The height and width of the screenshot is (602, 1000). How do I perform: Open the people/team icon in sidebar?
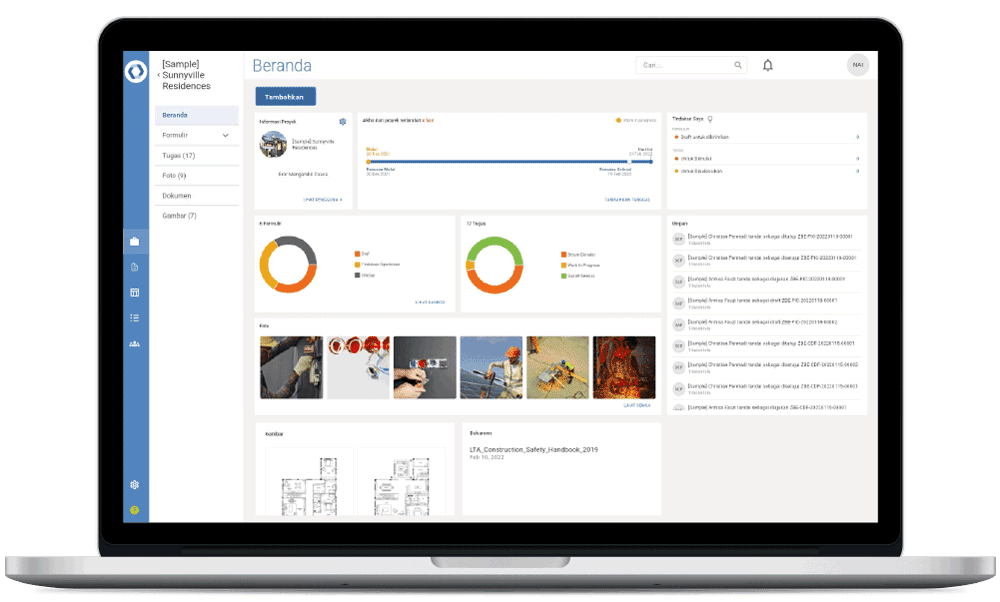[x=135, y=343]
